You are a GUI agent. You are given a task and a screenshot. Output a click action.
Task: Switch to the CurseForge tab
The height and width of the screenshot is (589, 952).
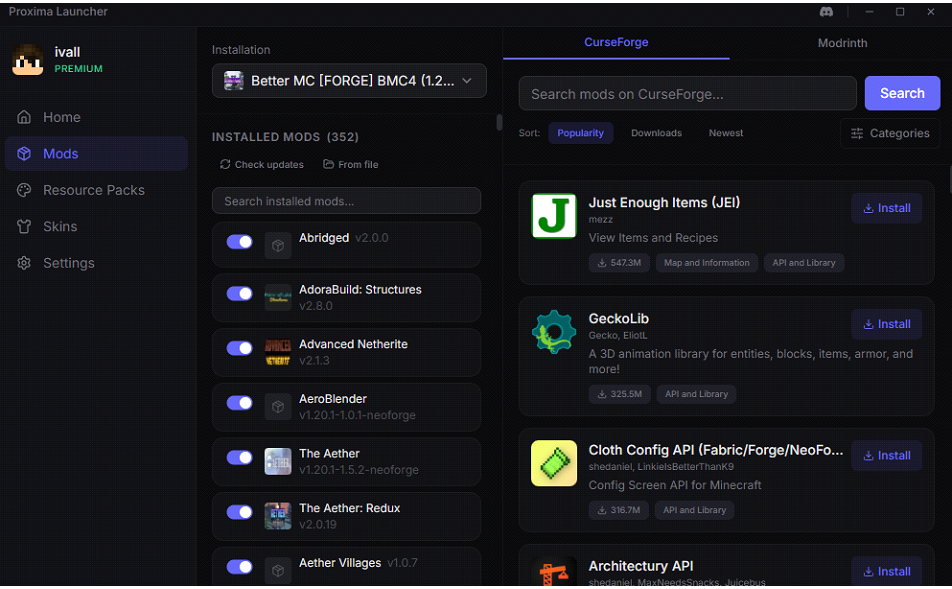tap(616, 43)
